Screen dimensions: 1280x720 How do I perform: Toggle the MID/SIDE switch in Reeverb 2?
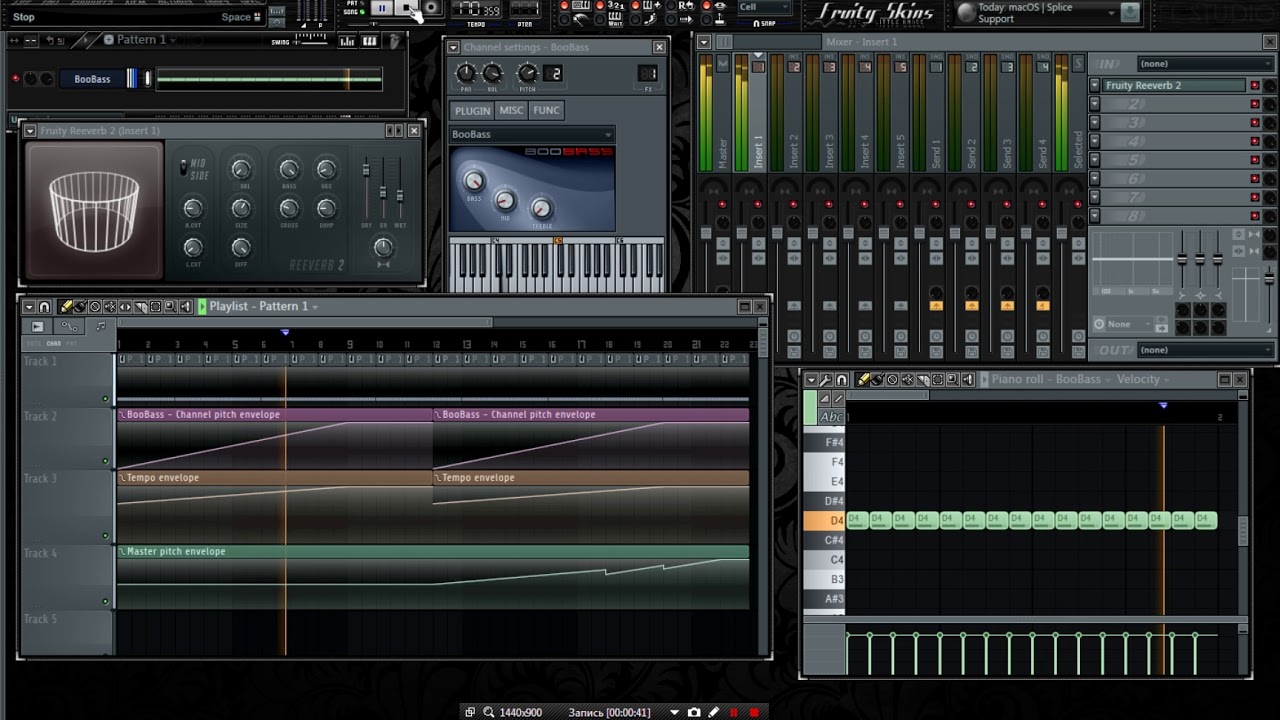[183, 168]
